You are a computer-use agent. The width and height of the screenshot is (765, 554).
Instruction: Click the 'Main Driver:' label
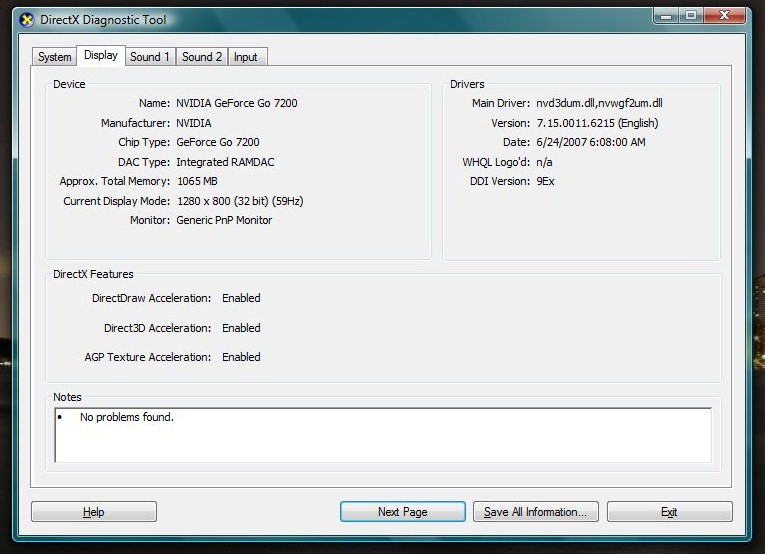(501, 103)
